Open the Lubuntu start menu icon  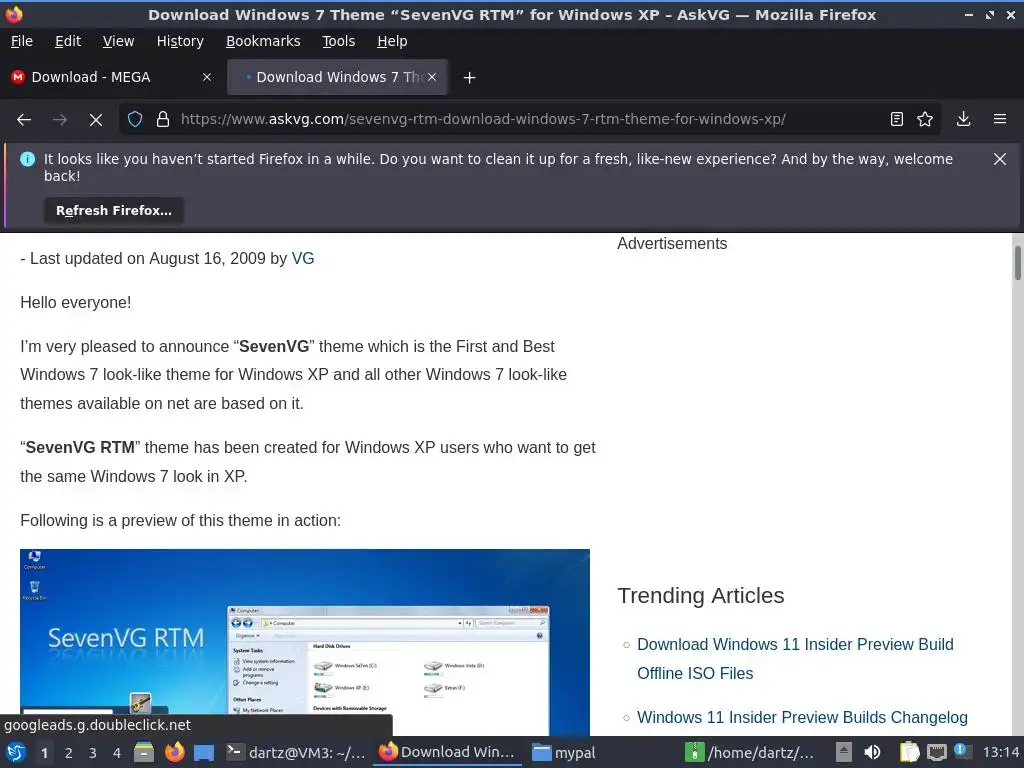[x=16, y=752]
